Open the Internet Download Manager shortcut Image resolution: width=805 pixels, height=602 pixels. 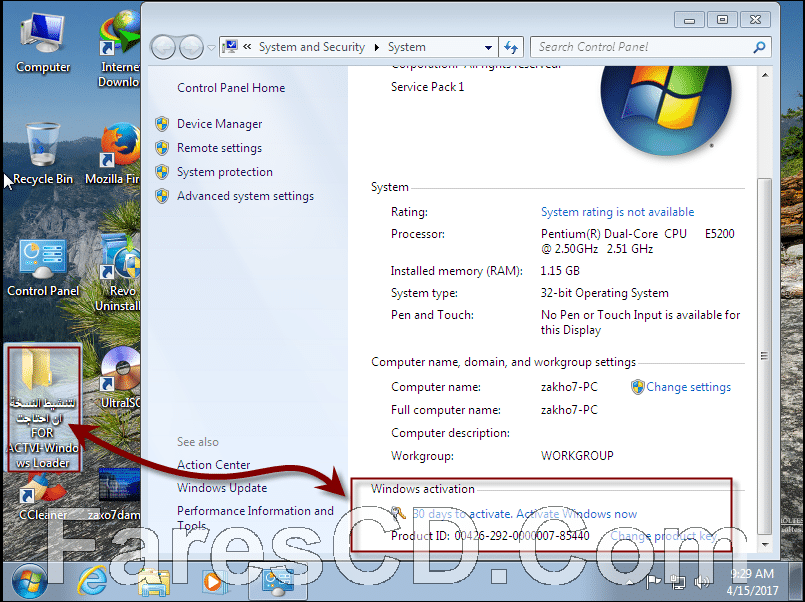tap(119, 49)
